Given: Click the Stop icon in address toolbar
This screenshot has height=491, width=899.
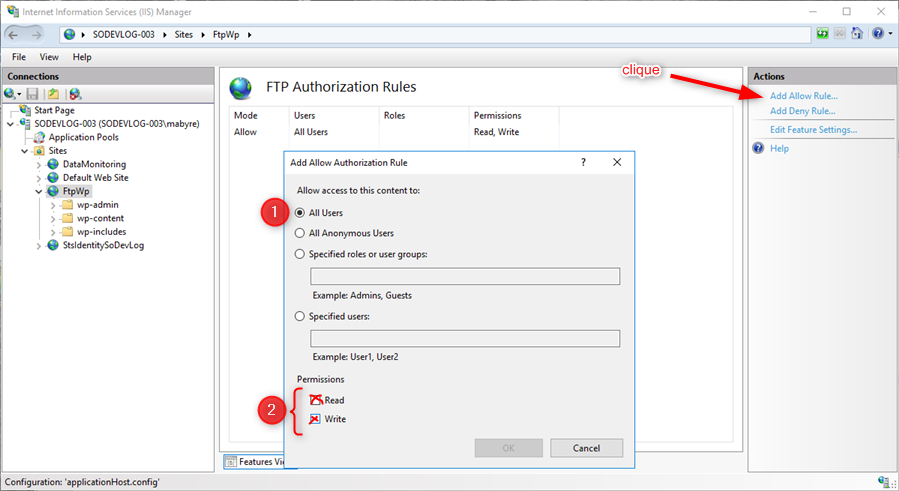Looking at the screenshot, I should point(839,34).
